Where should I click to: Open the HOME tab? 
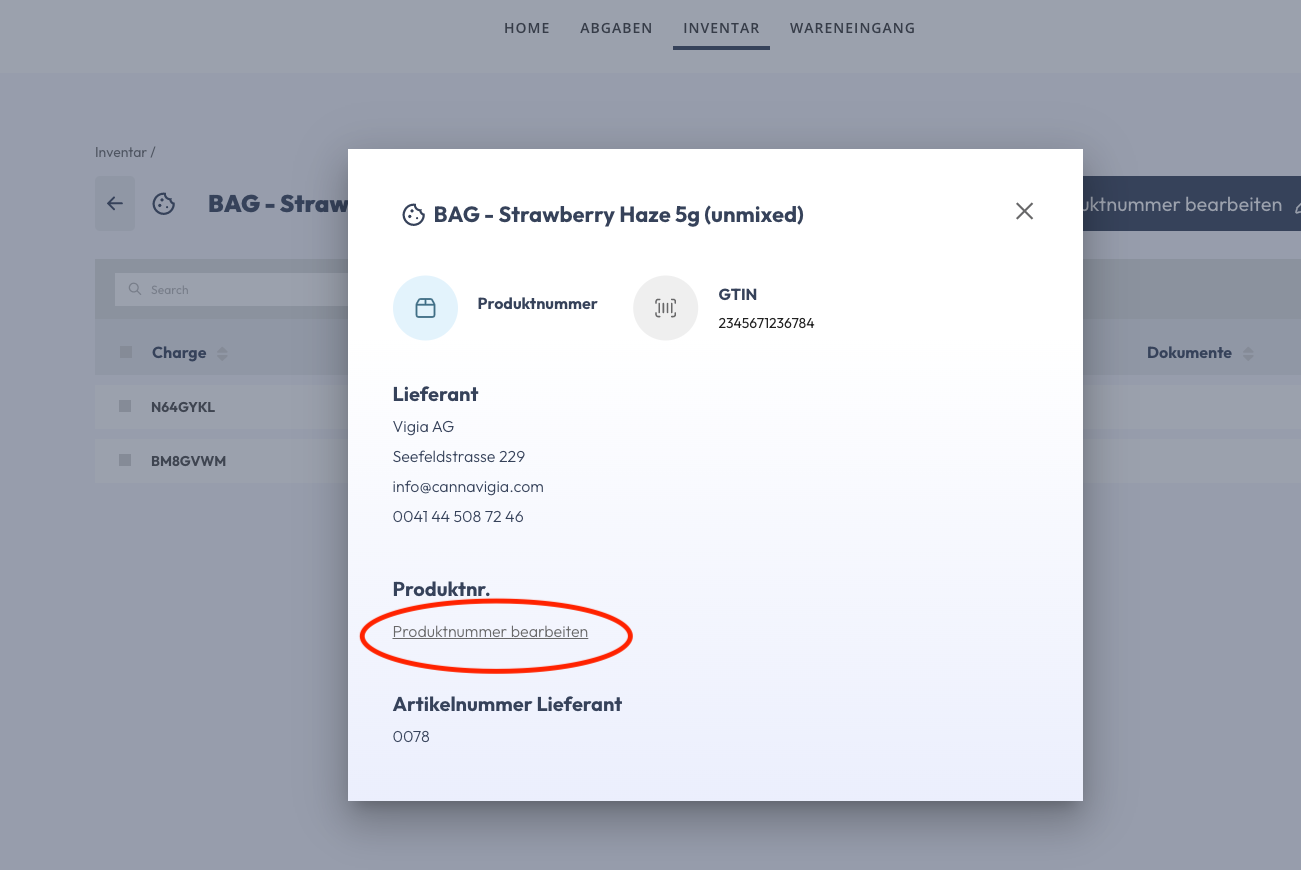(x=527, y=28)
